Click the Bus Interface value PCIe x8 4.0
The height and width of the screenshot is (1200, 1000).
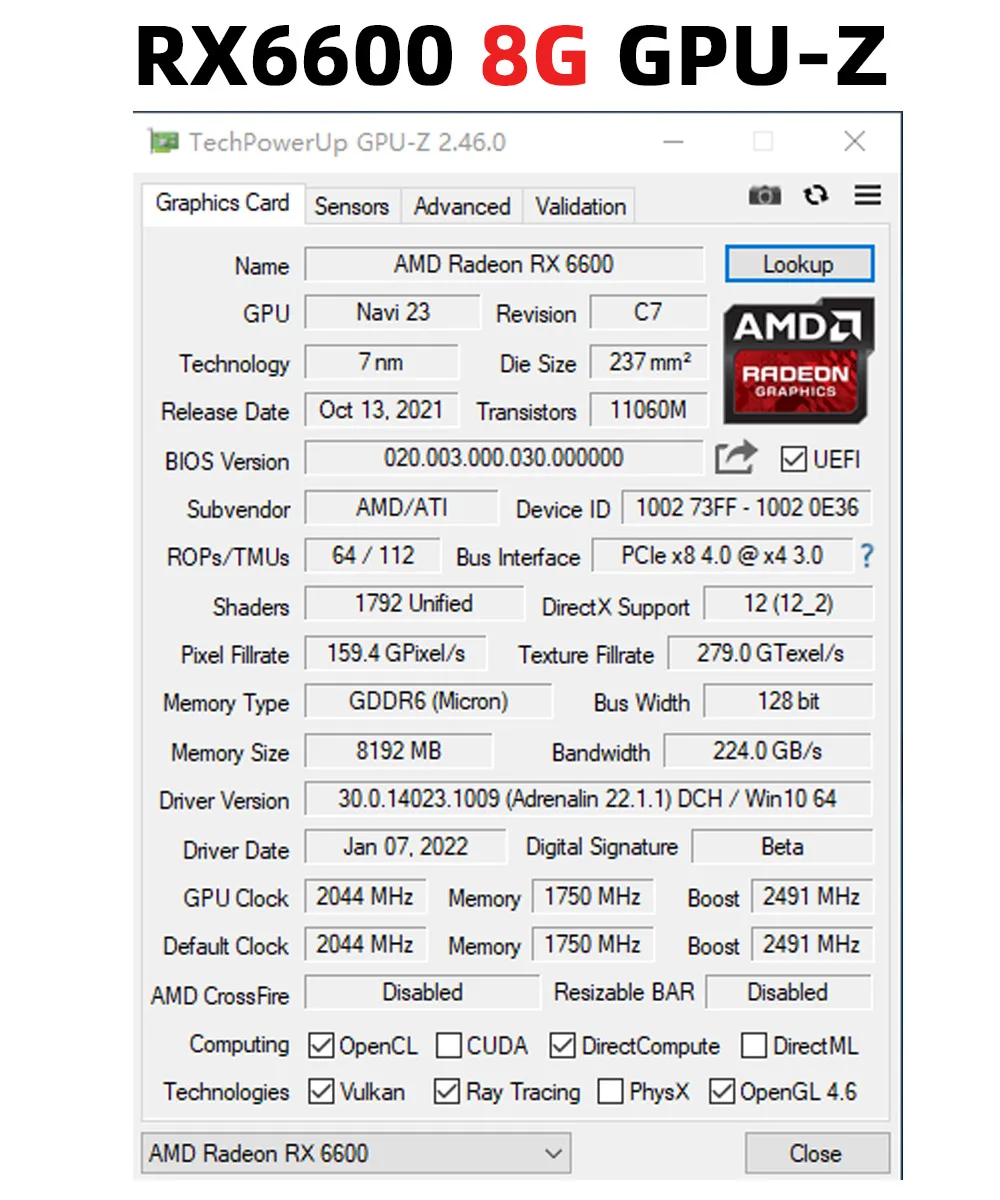pyautogui.click(x=722, y=556)
